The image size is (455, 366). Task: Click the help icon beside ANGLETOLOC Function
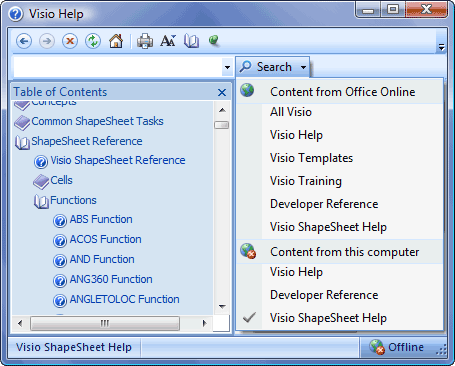tap(60, 301)
